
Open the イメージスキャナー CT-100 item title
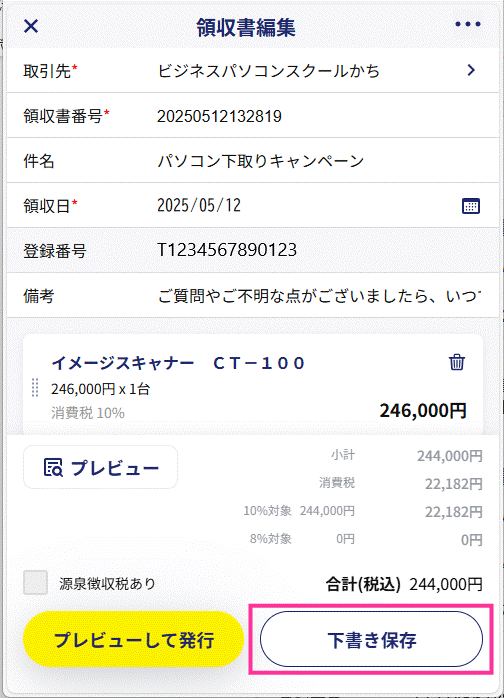tap(178, 363)
